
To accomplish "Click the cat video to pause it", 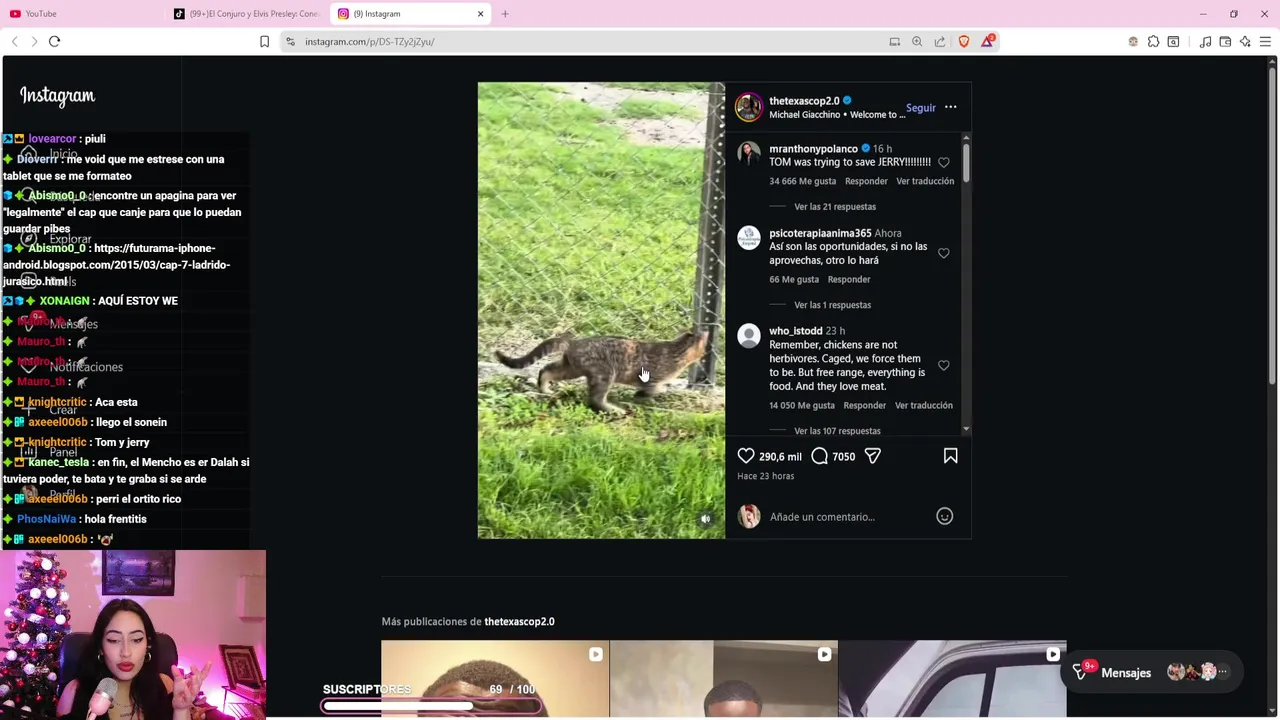I will 601,310.
